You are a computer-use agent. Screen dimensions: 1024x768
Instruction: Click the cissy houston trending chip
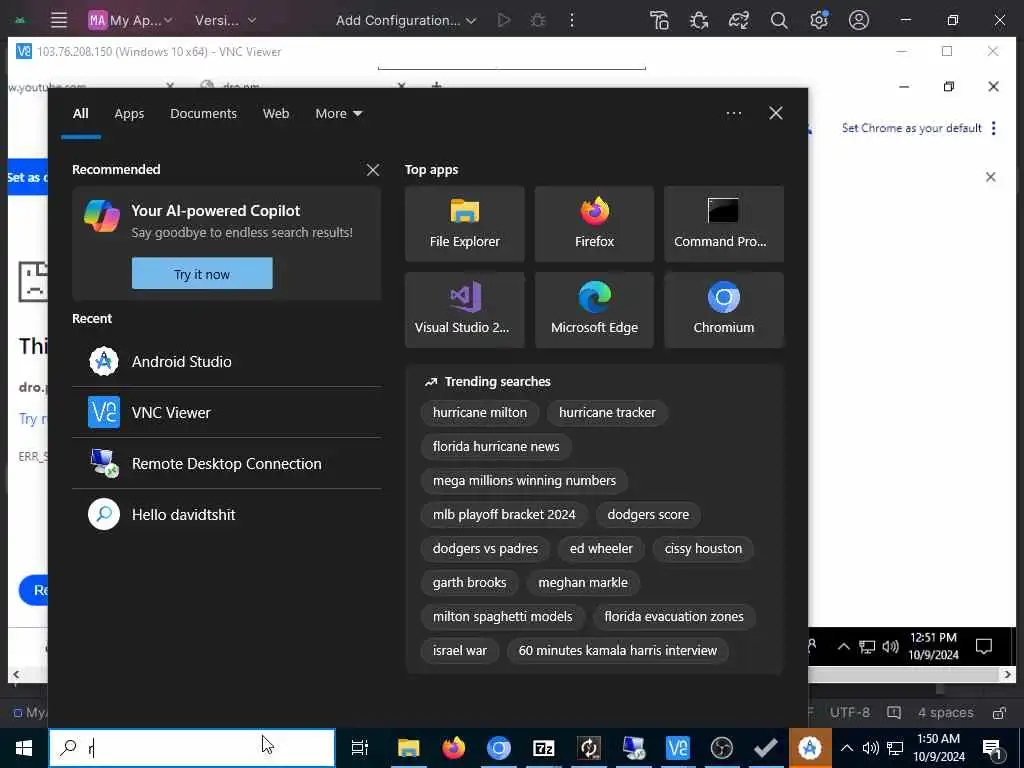pos(703,549)
